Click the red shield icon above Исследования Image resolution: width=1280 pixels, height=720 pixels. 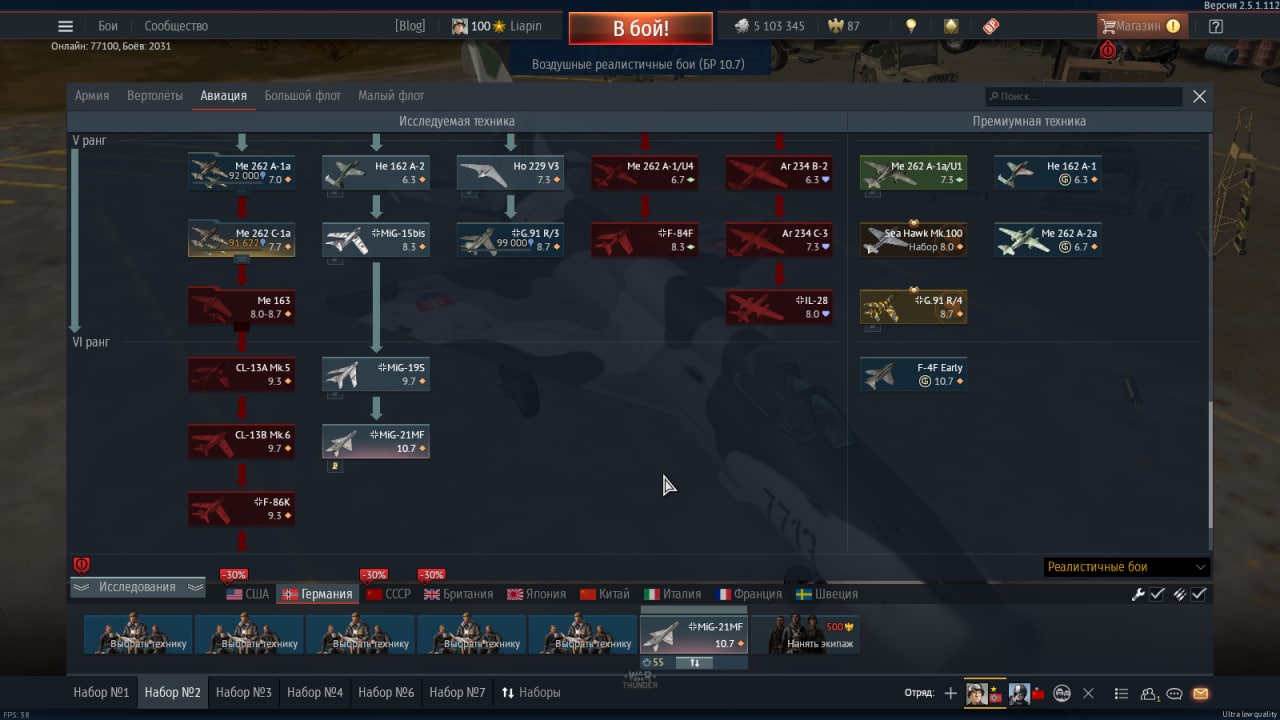click(x=81, y=565)
